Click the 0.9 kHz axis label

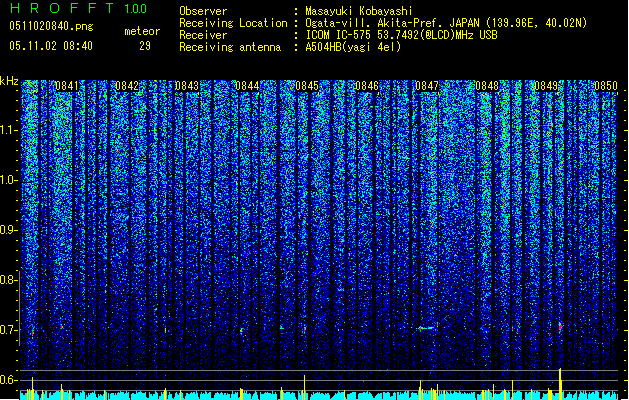pyautogui.click(x=9, y=230)
